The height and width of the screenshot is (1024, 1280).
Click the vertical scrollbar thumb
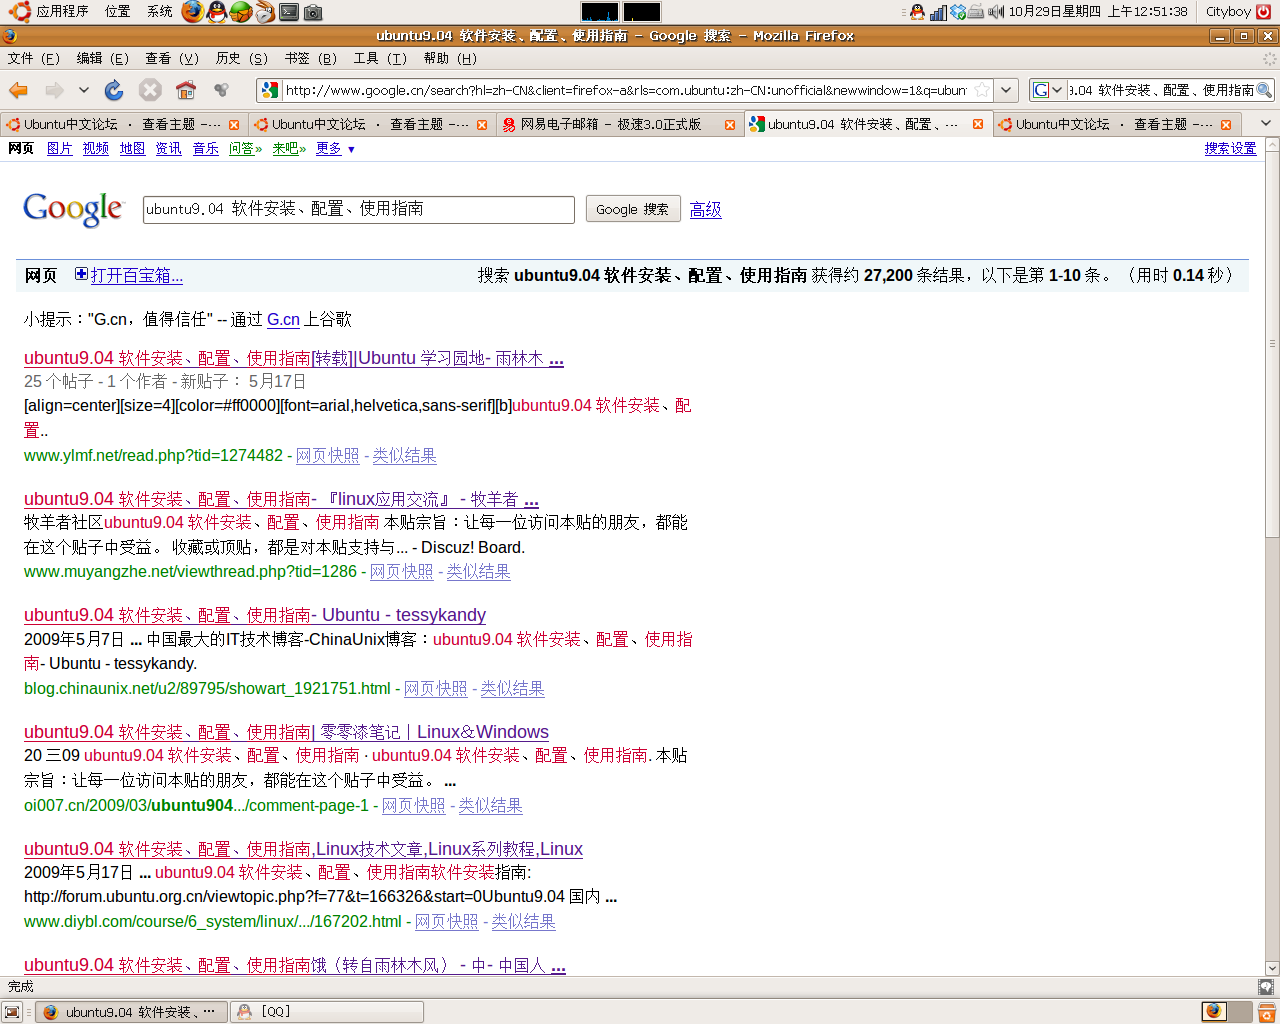1272,344
